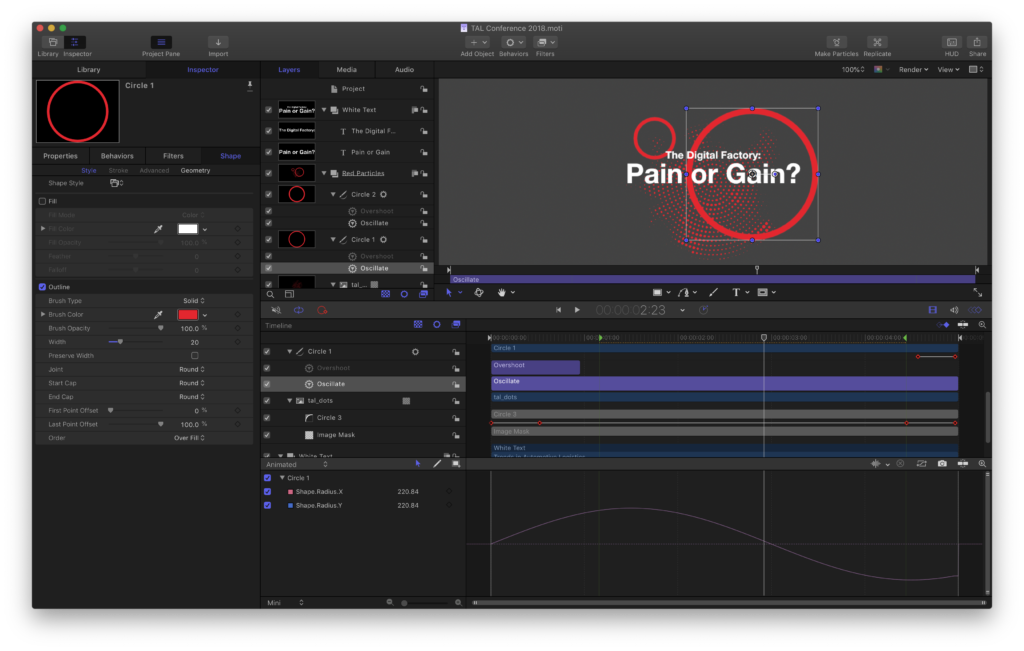The width and height of the screenshot is (1024, 651).
Task: Open the Animated curve set dropdown
Action: [x=296, y=465]
